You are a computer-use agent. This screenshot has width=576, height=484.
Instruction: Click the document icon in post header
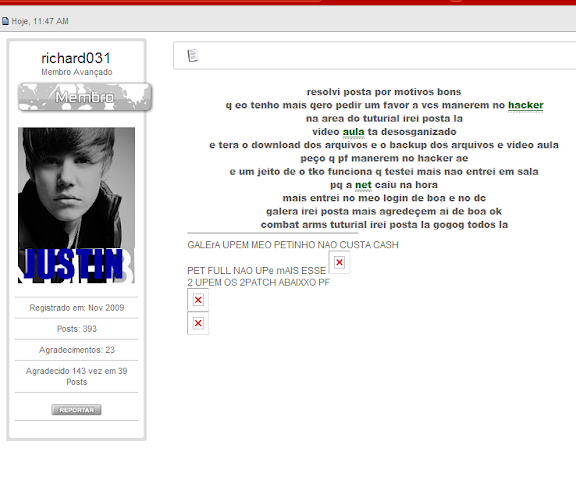(x=193, y=55)
